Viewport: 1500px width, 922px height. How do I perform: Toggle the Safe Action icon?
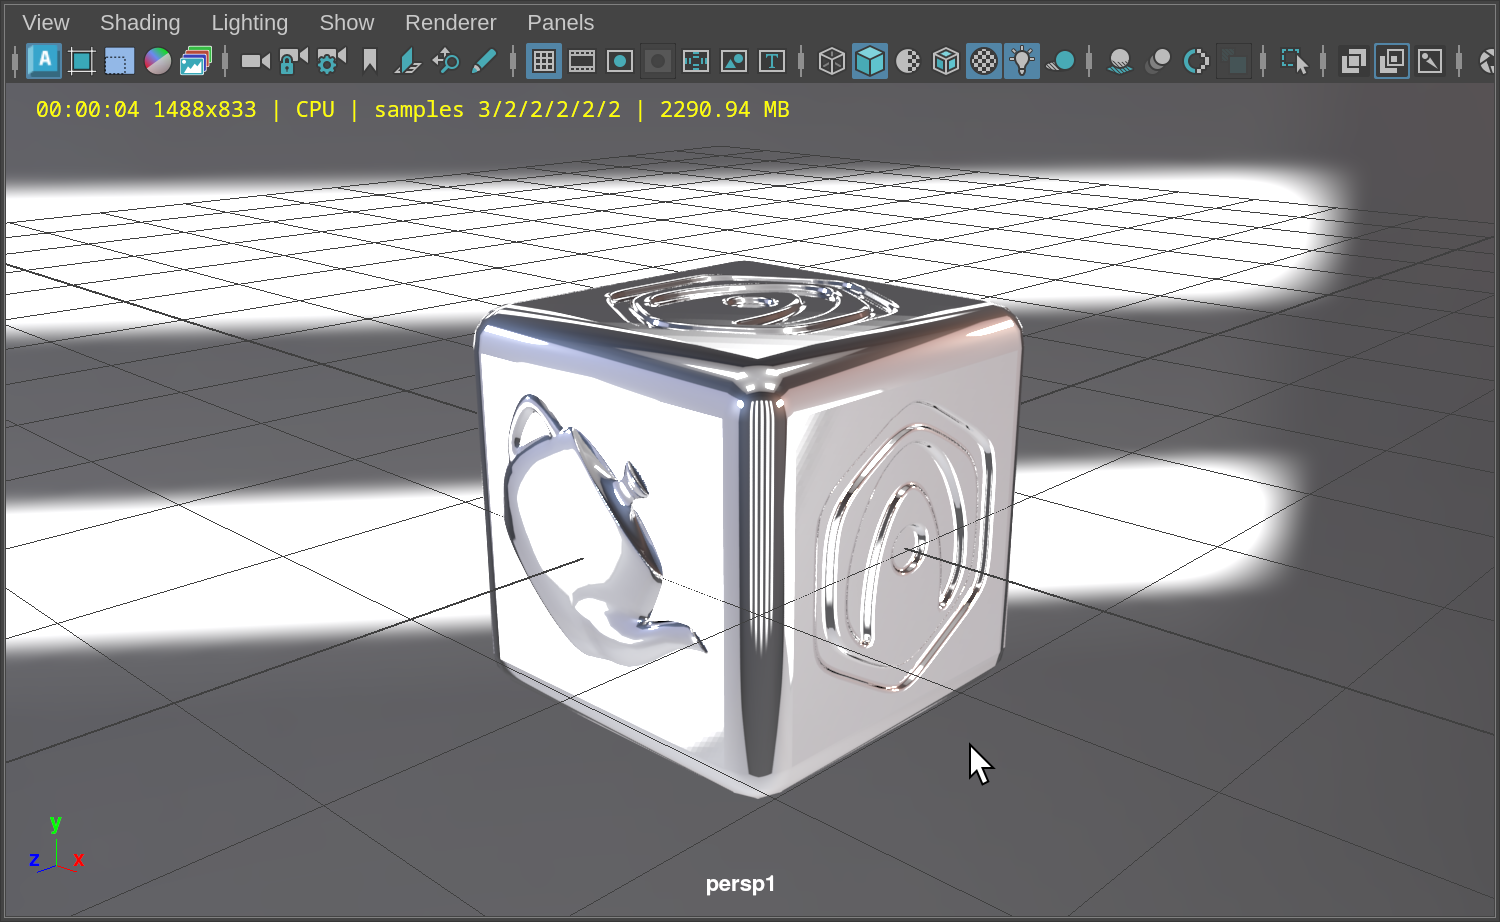pos(733,61)
